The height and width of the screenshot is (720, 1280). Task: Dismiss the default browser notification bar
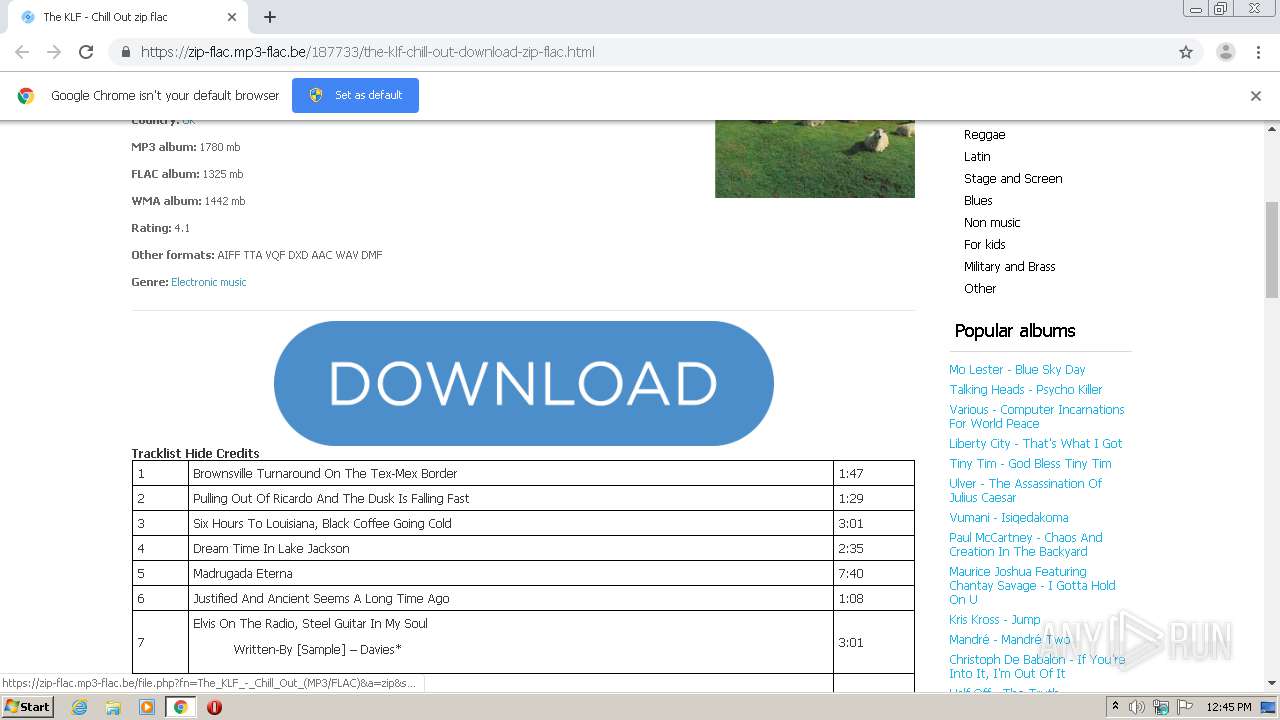(1256, 96)
